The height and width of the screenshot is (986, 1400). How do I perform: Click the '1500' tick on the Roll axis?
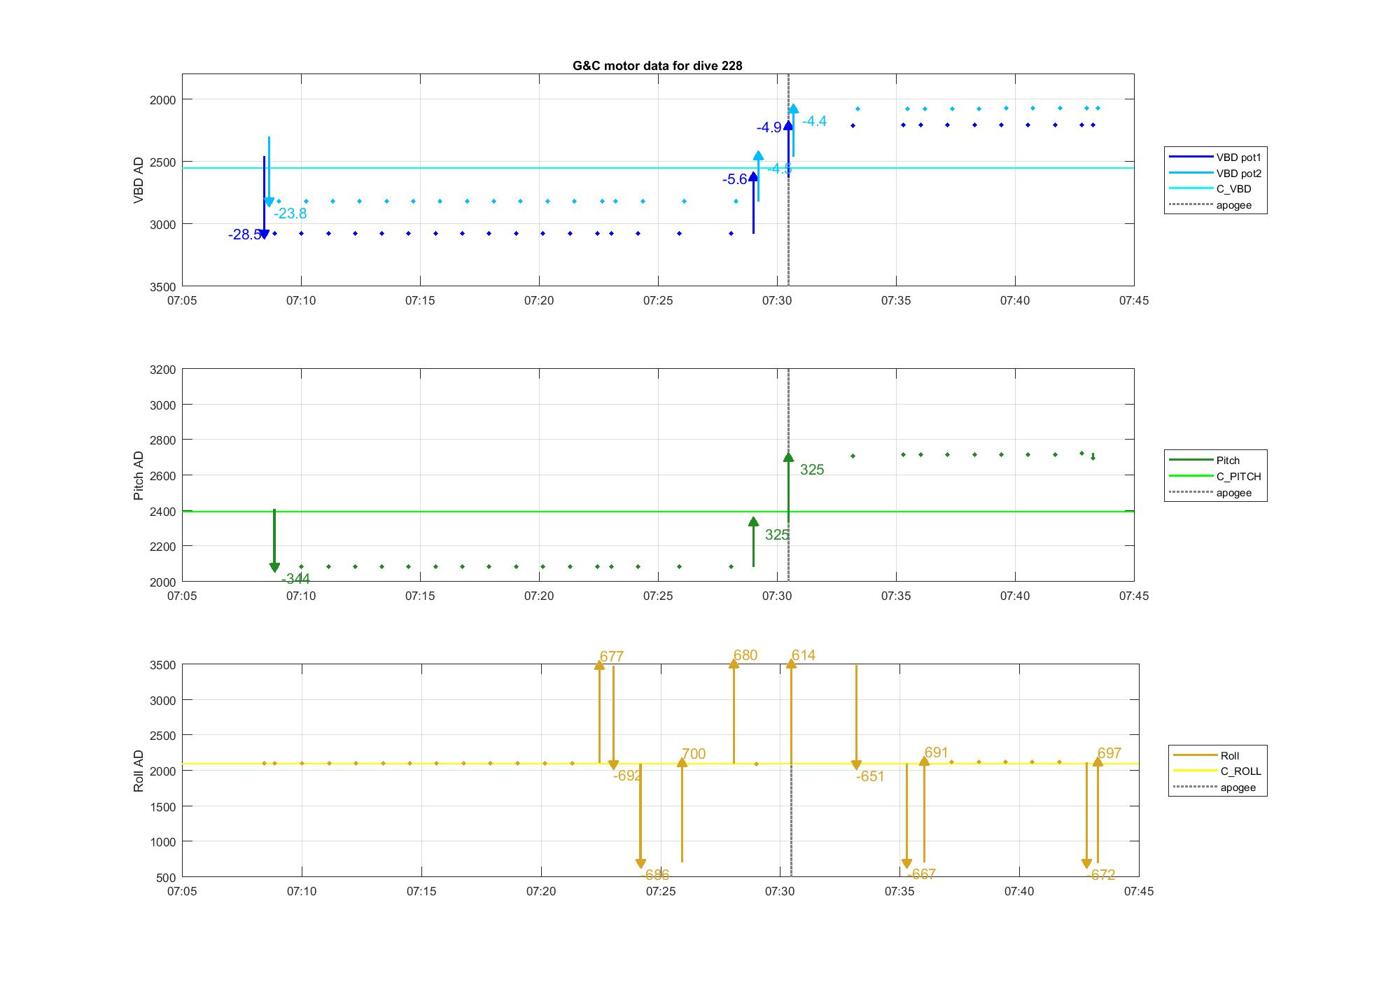click(162, 807)
